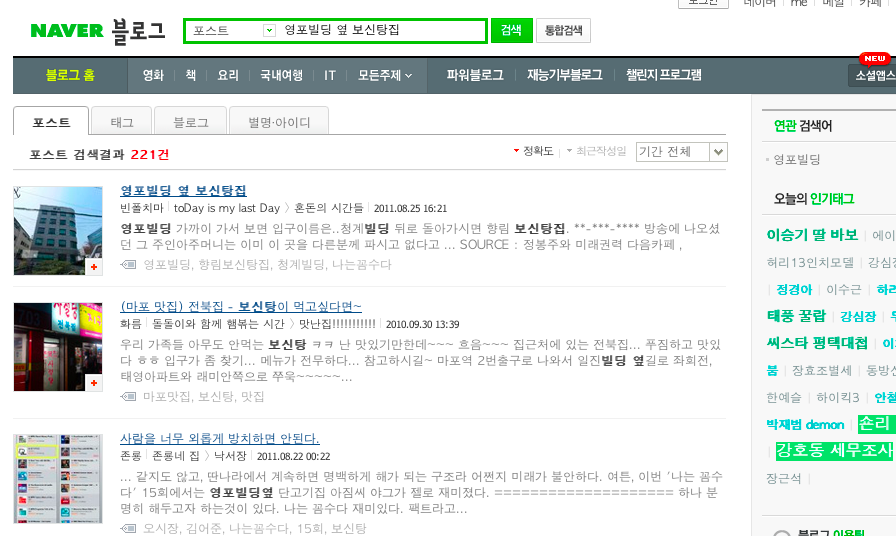Click tag icon beside 영포빌딩, 항림보신탕집 tags
The image size is (896, 536).
[x=129, y=265]
